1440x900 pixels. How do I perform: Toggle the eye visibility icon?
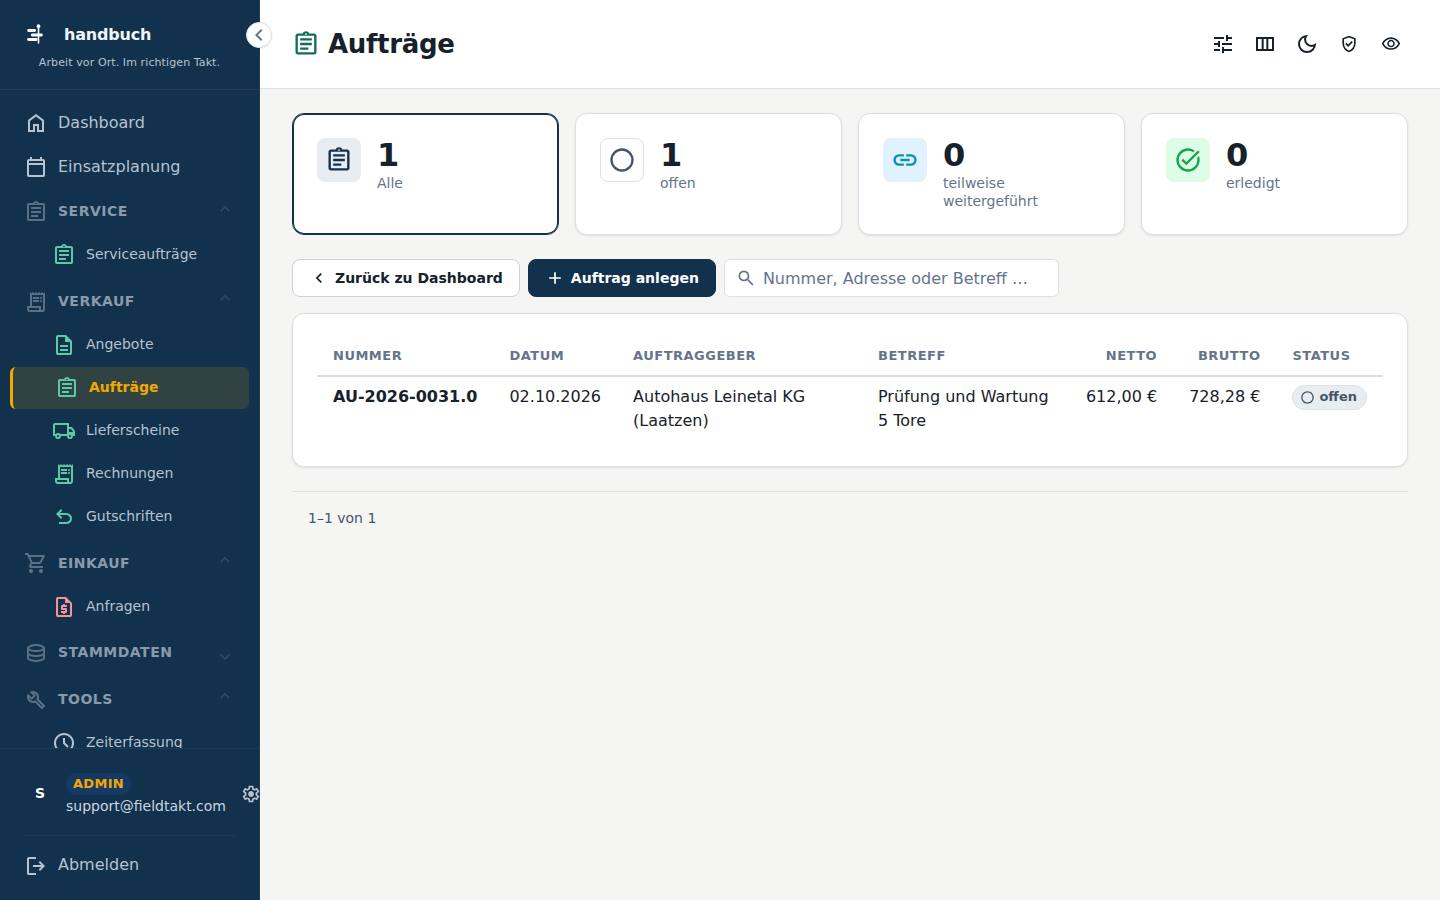coord(1391,44)
